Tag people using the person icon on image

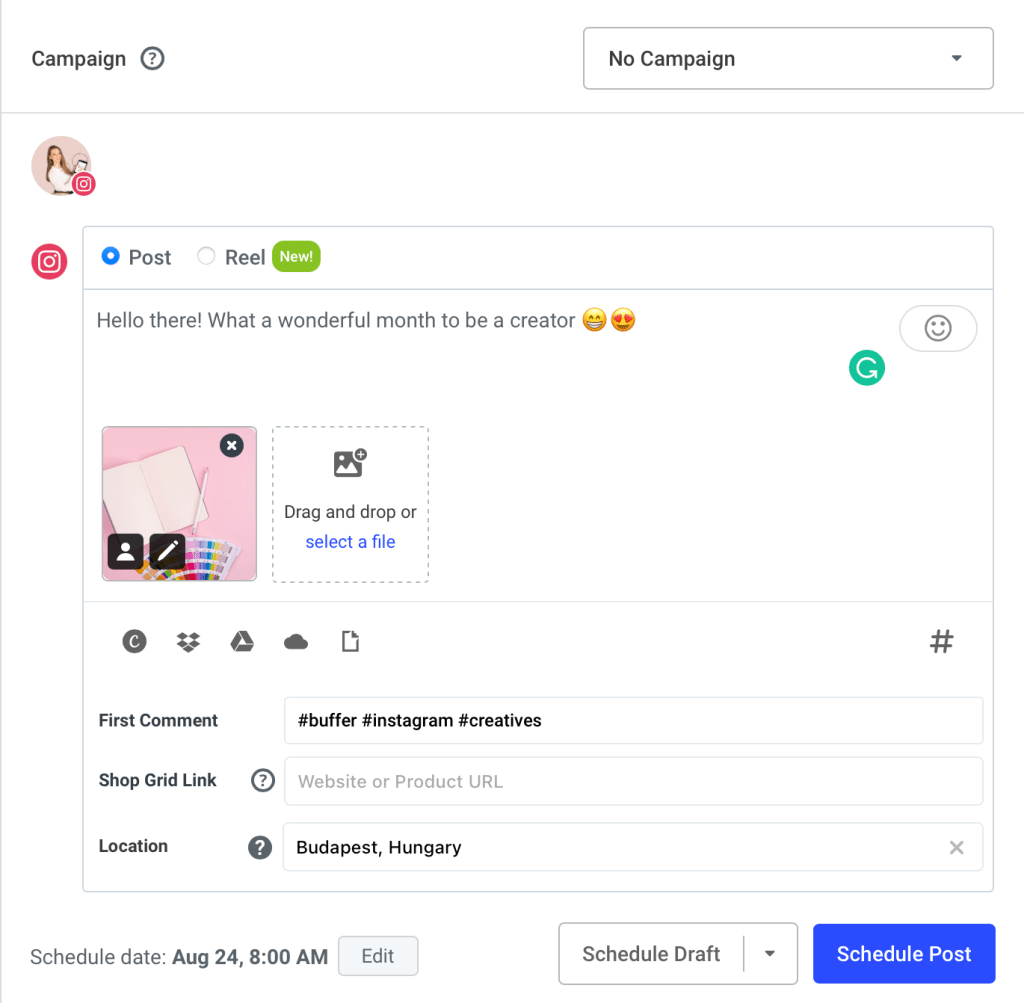click(124, 551)
